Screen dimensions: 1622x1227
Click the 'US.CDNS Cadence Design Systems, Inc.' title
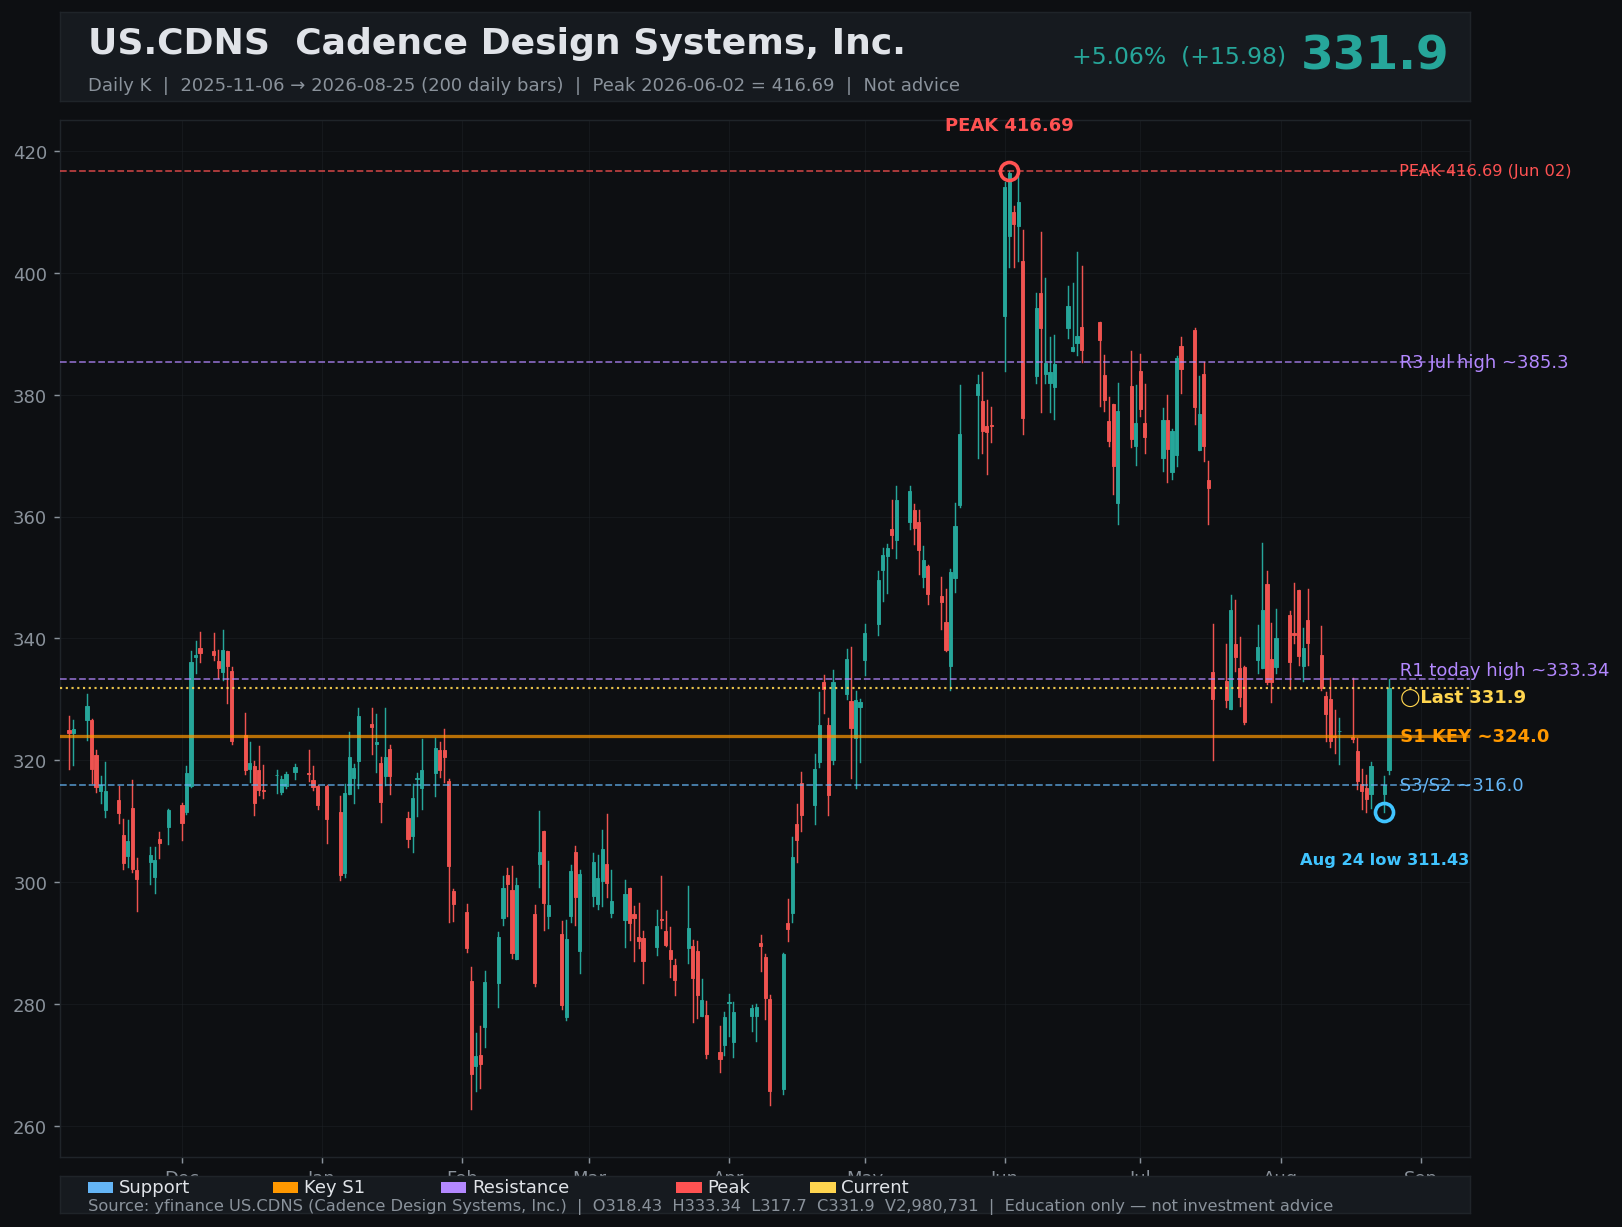496,43
